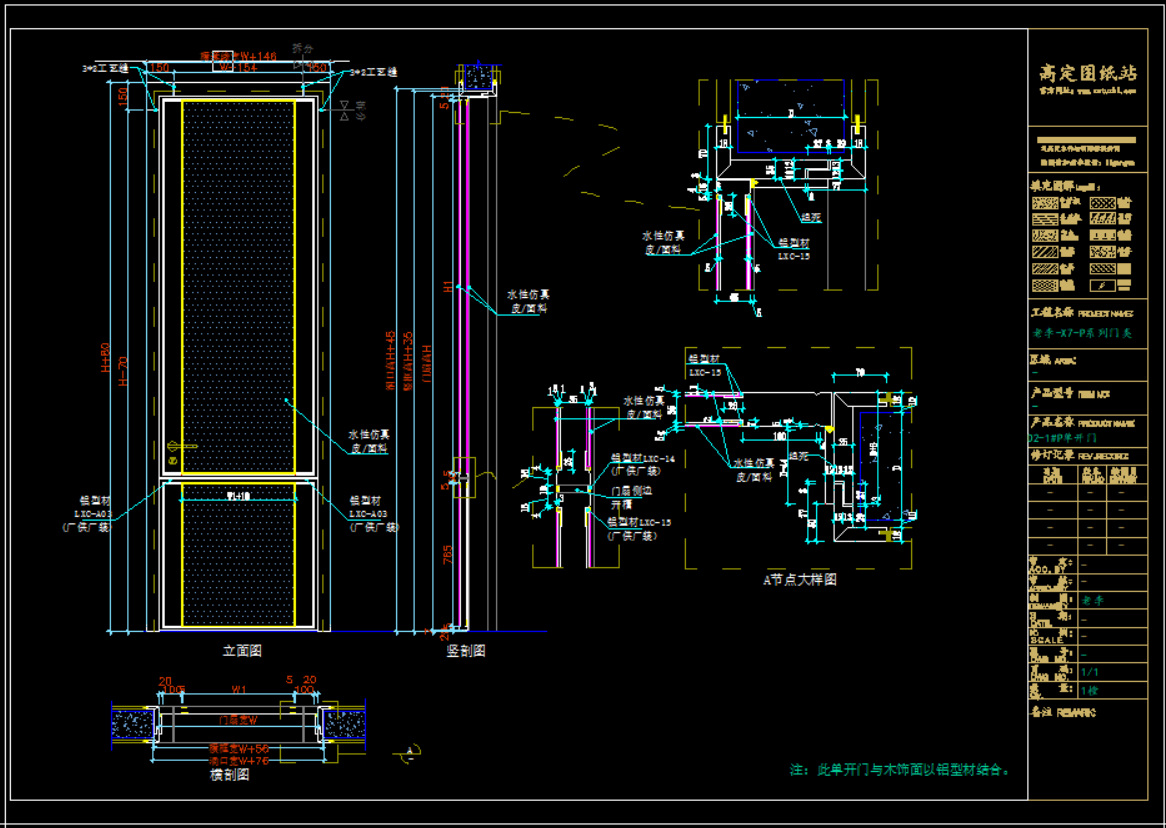
Task: Select the A节点大样图 detail title
Action: pos(799,579)
